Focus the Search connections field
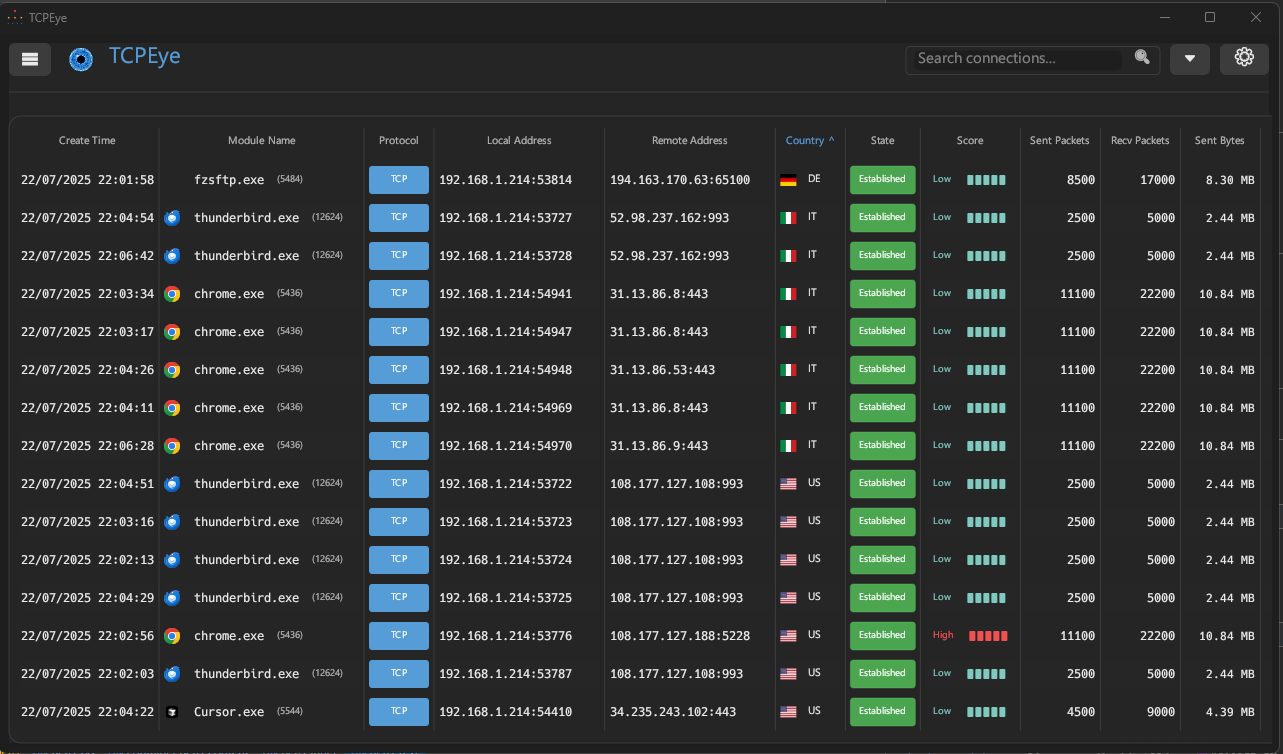 click(x=1018, y=59)
